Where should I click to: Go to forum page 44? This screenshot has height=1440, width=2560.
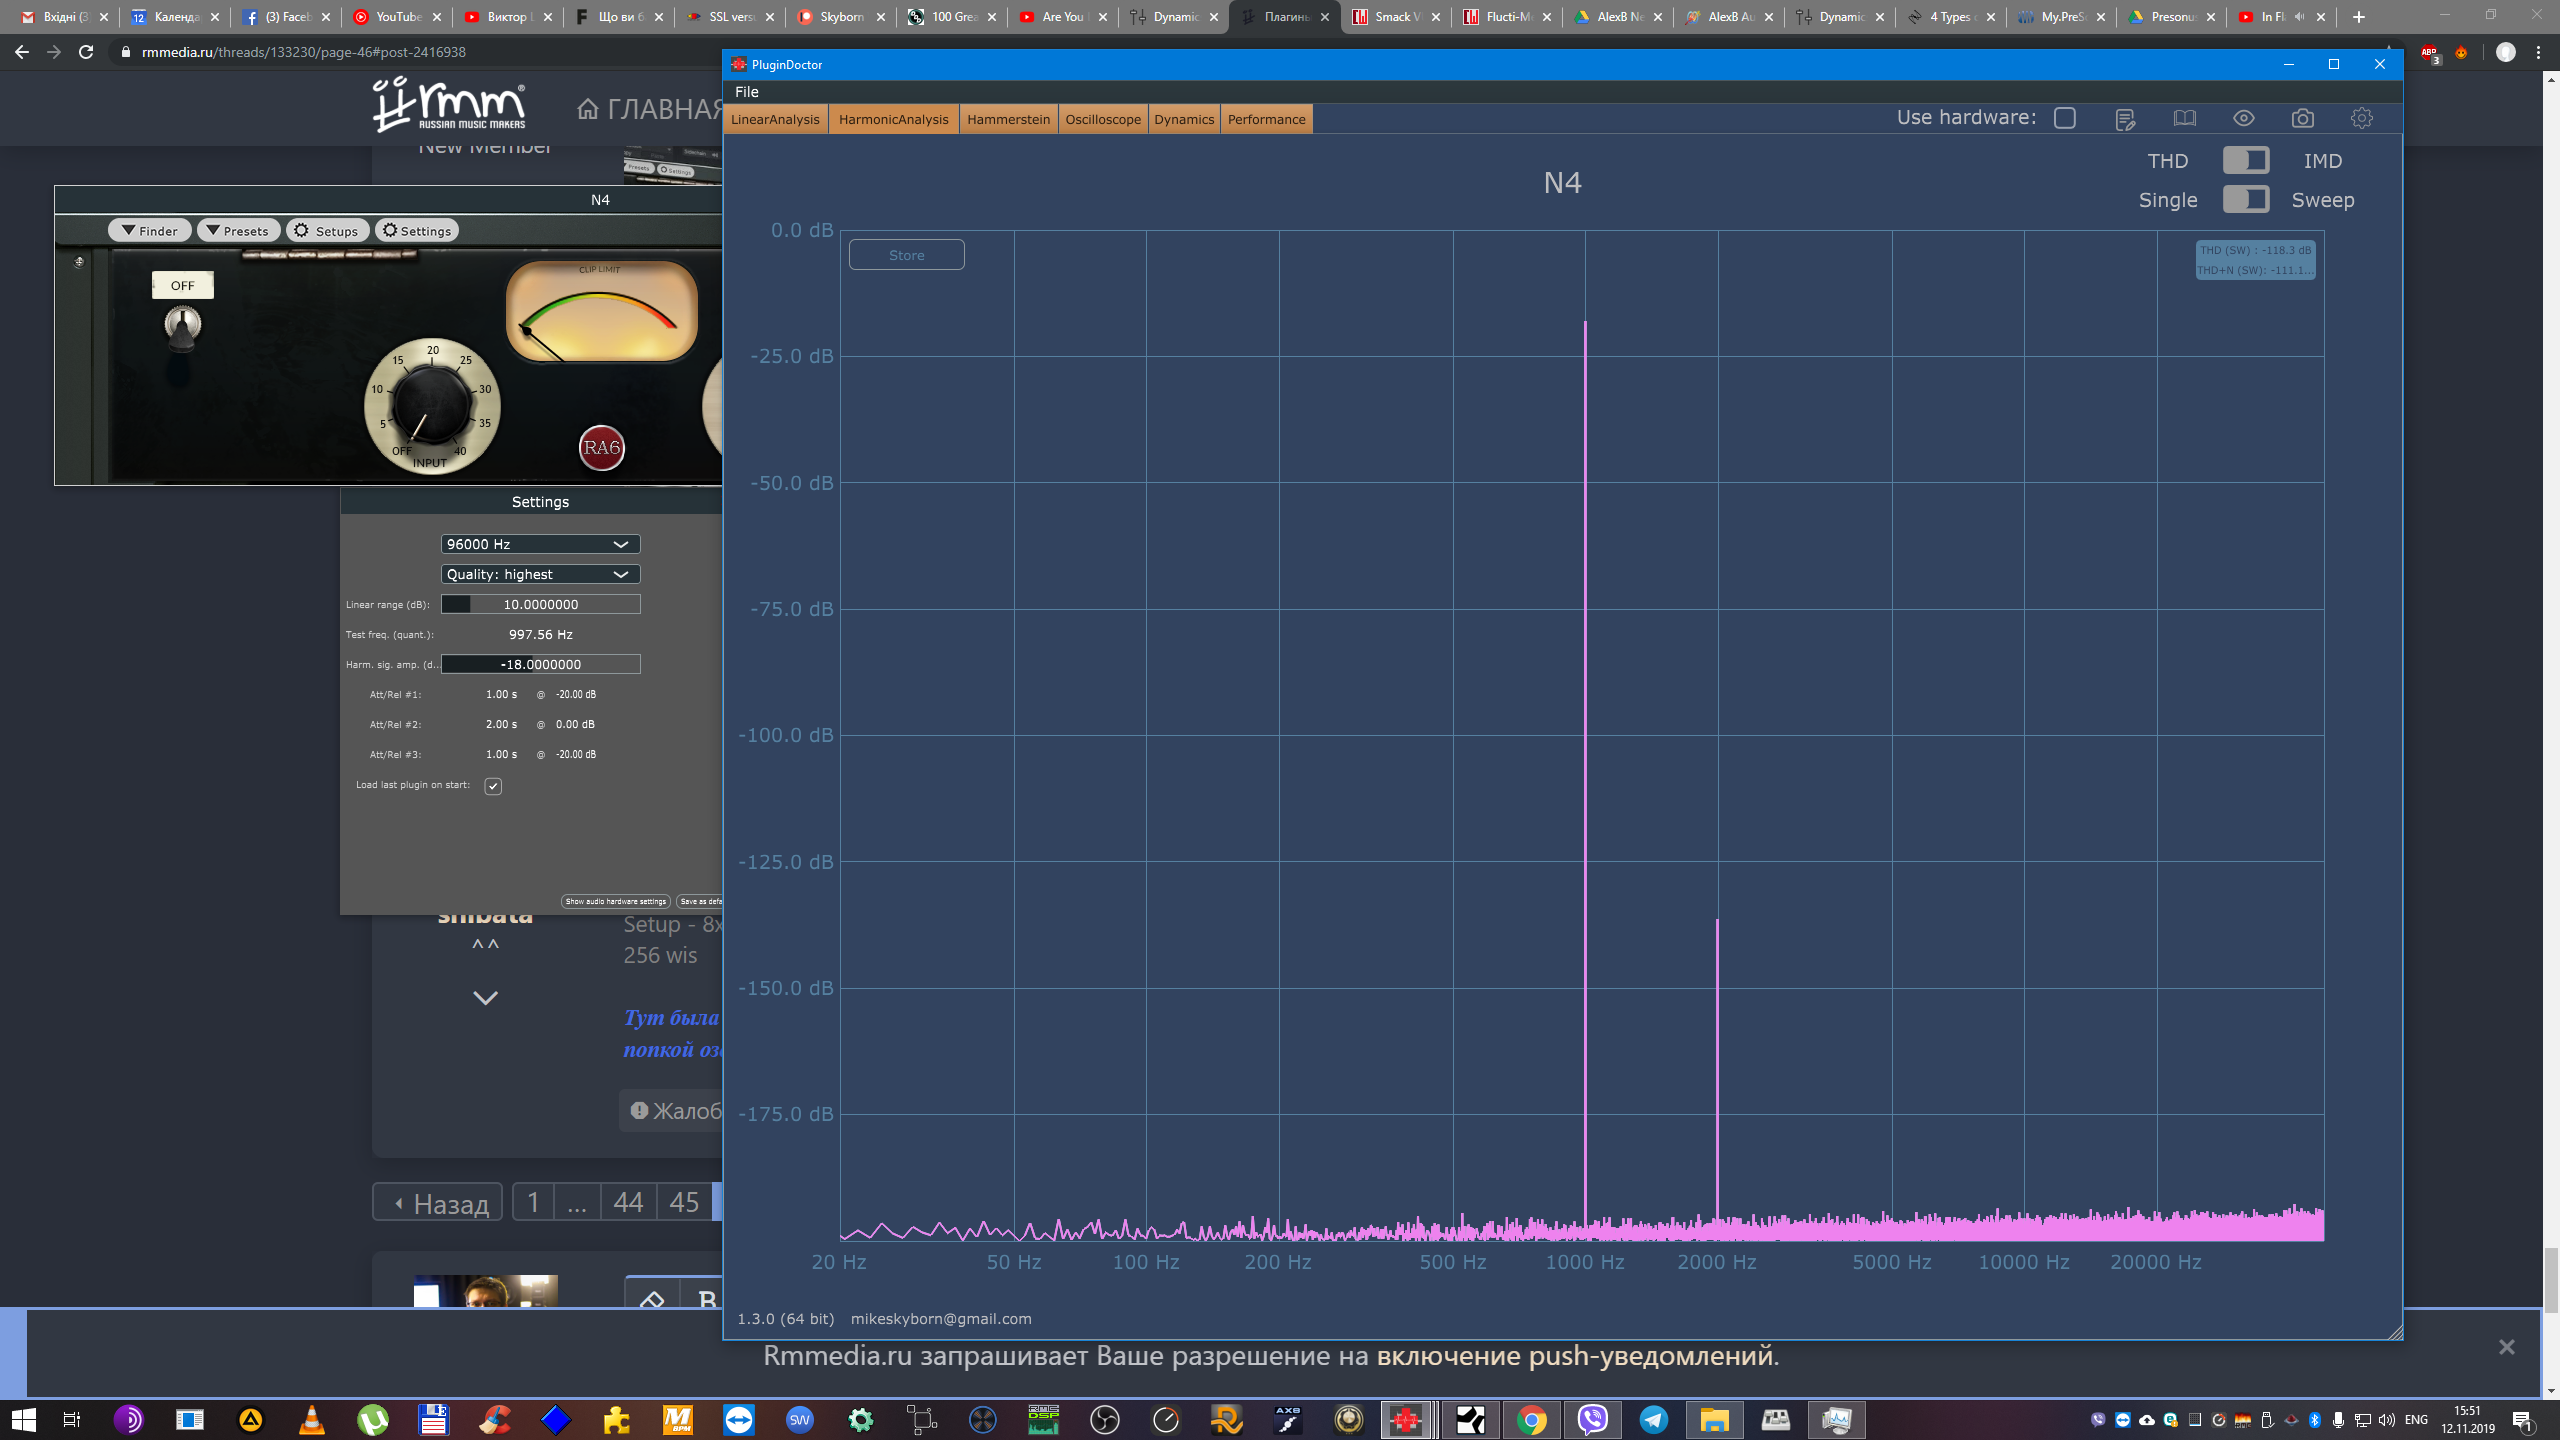pyautogui.click(x=628, y=1202)
